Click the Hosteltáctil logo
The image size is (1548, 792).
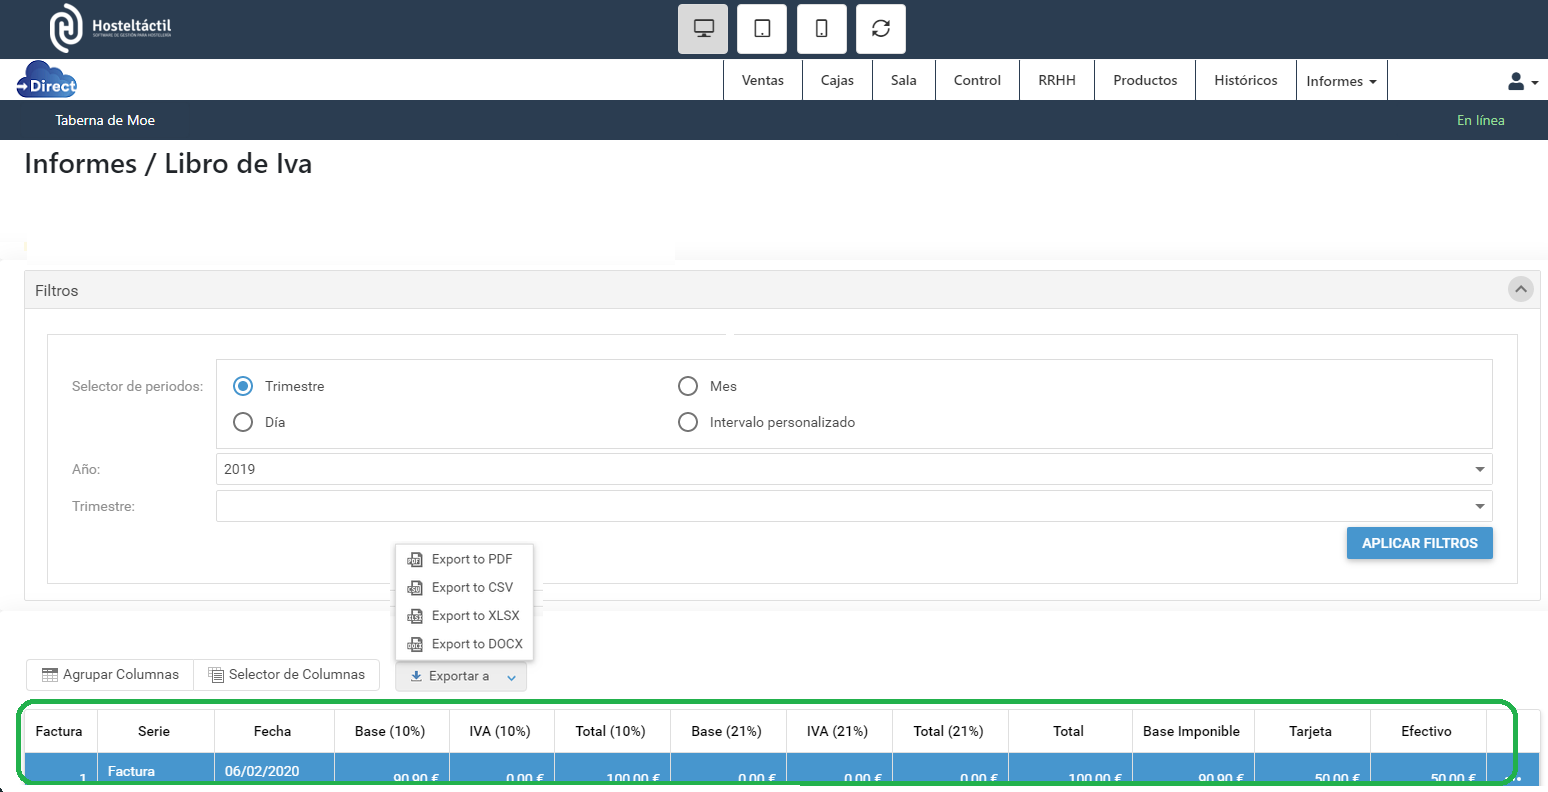pos(111,28)
